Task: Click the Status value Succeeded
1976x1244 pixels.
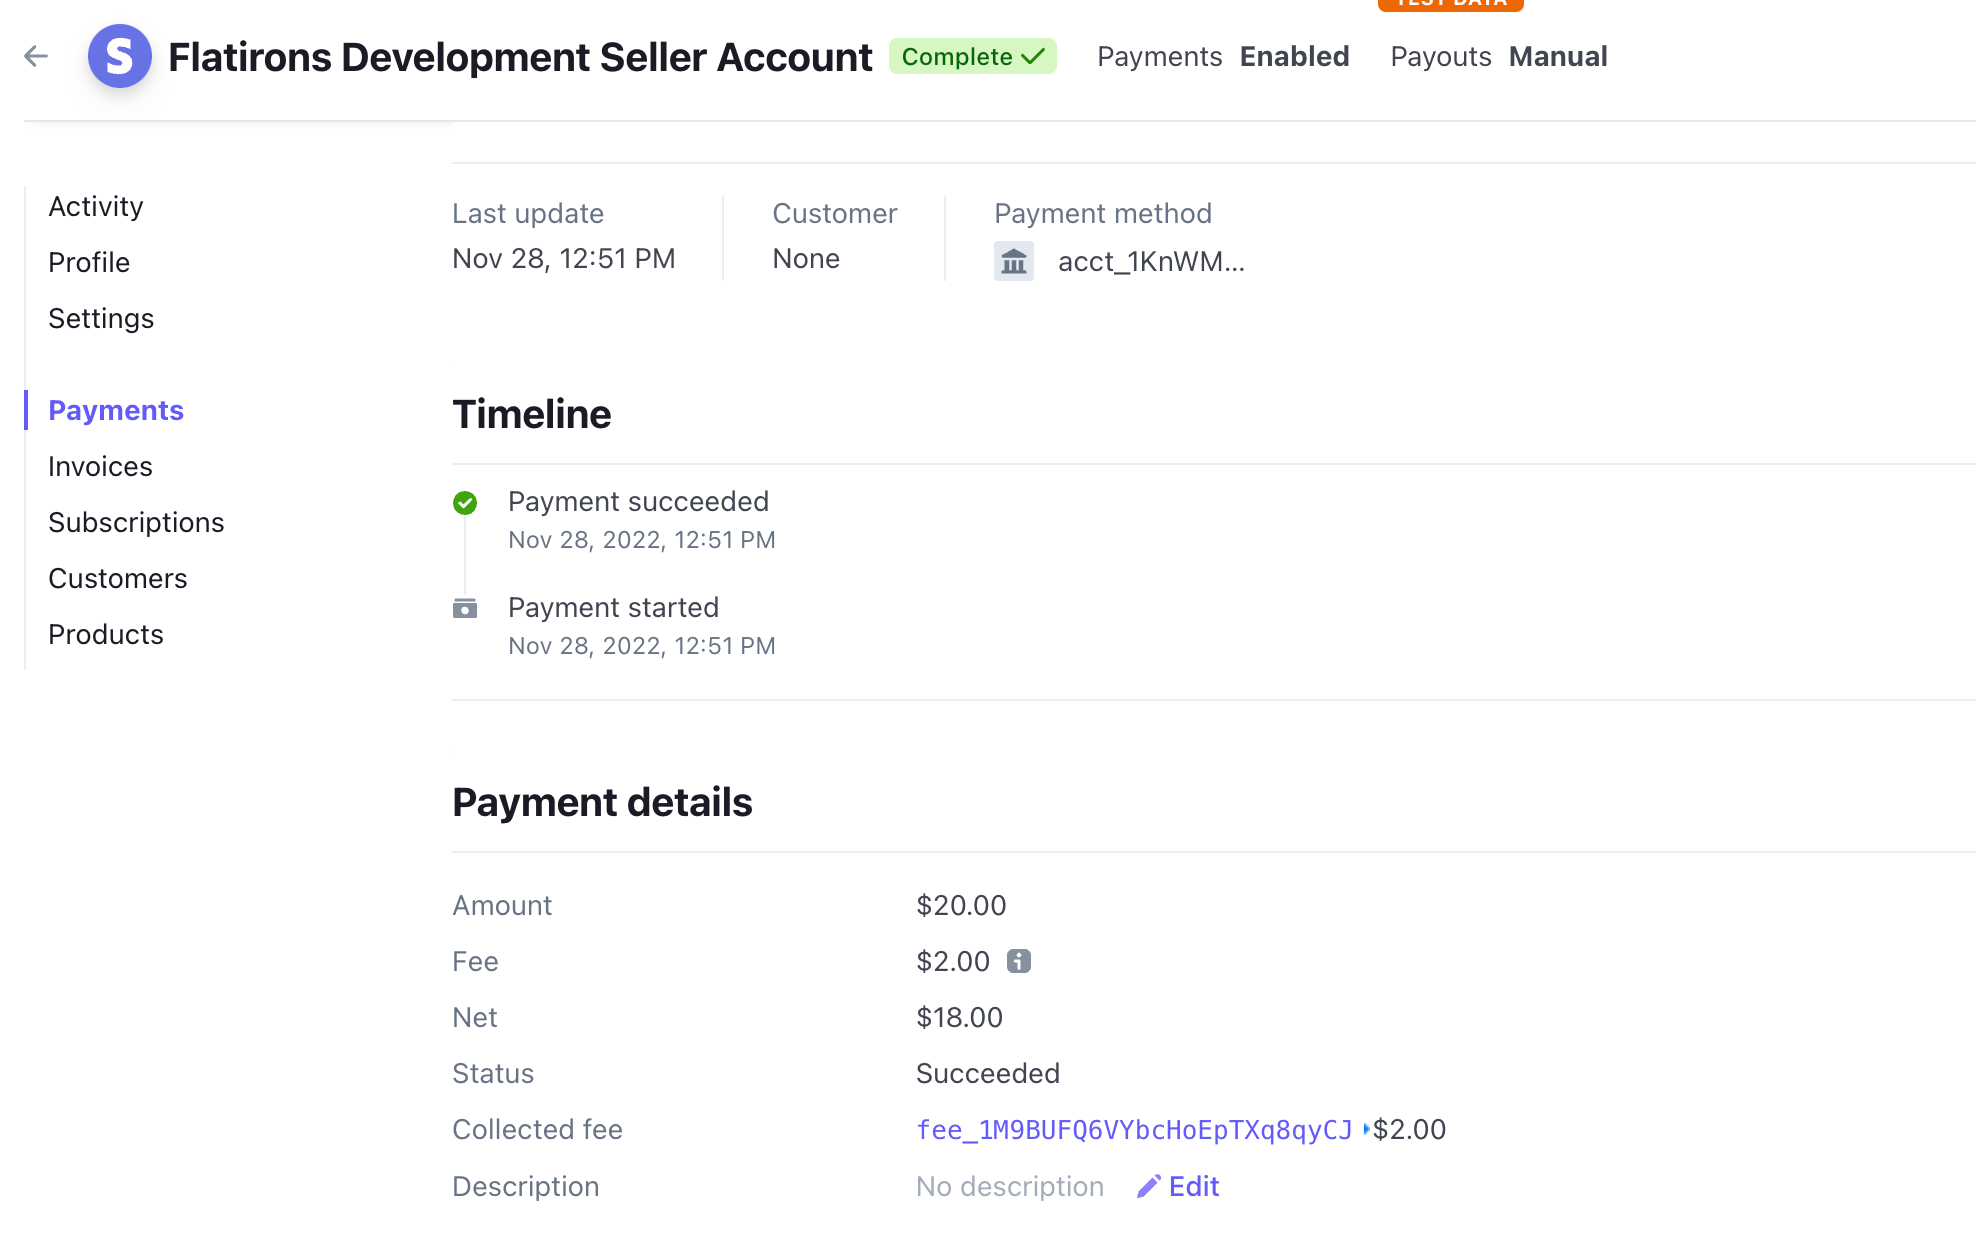Action: click(987, 1073)
